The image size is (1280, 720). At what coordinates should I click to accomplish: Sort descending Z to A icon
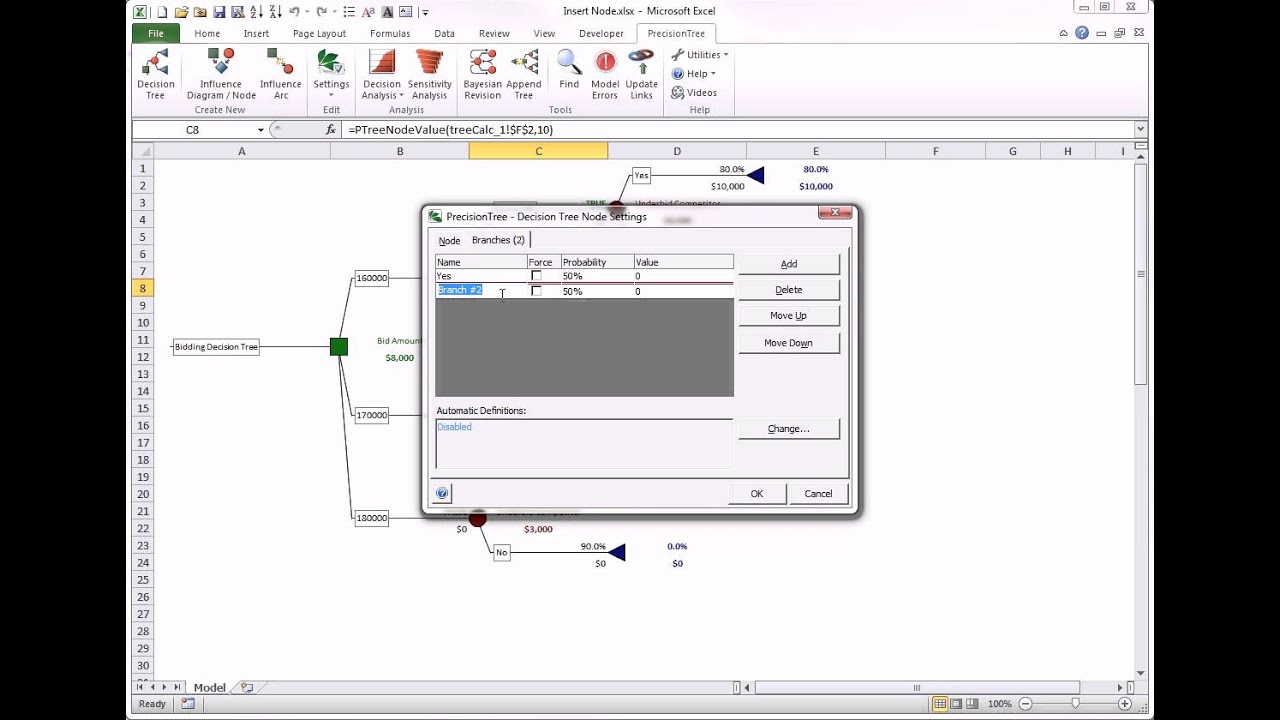pos(274,12)
